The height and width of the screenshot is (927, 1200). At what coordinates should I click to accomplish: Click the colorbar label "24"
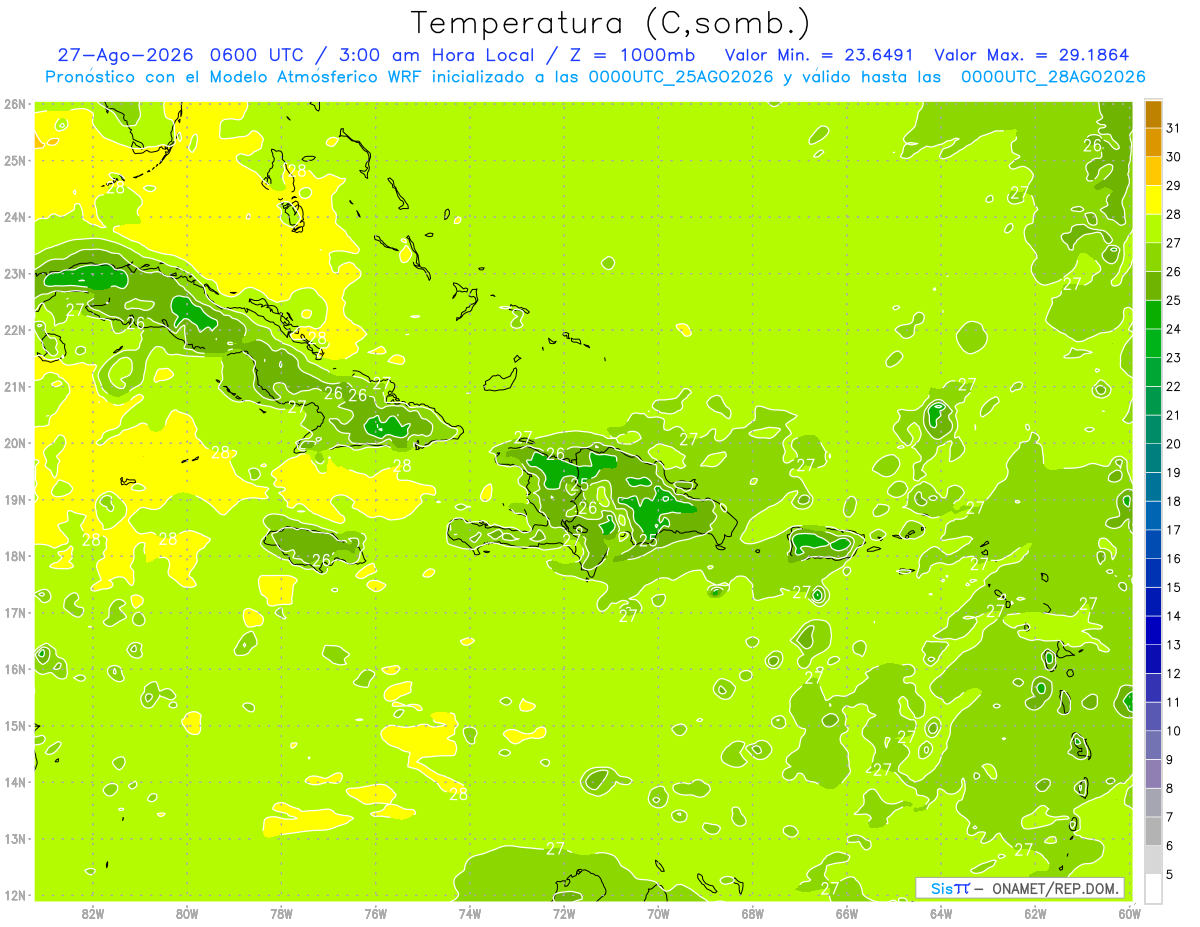pyautogui.click(x=1173, y=329)
